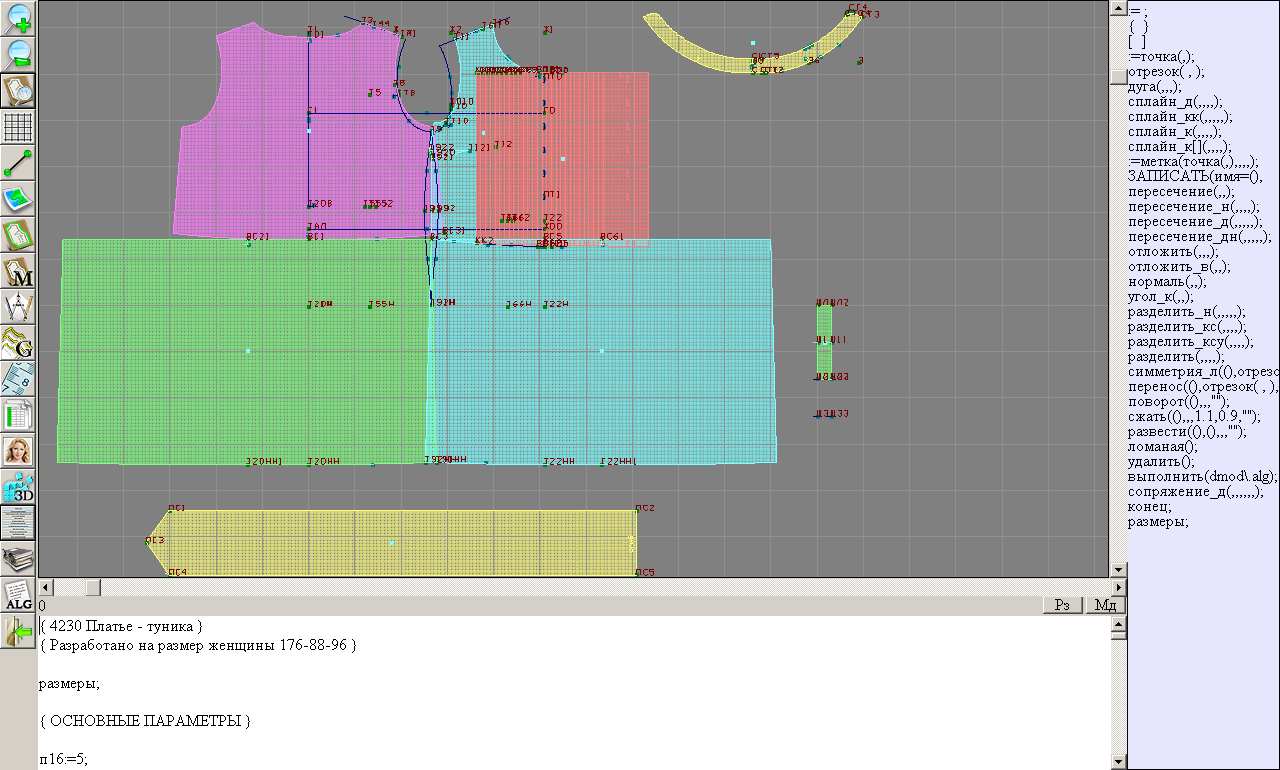Select the compass divider tool icon
The height and width of the screenshot is (770, 1280).
click(19, 307)
